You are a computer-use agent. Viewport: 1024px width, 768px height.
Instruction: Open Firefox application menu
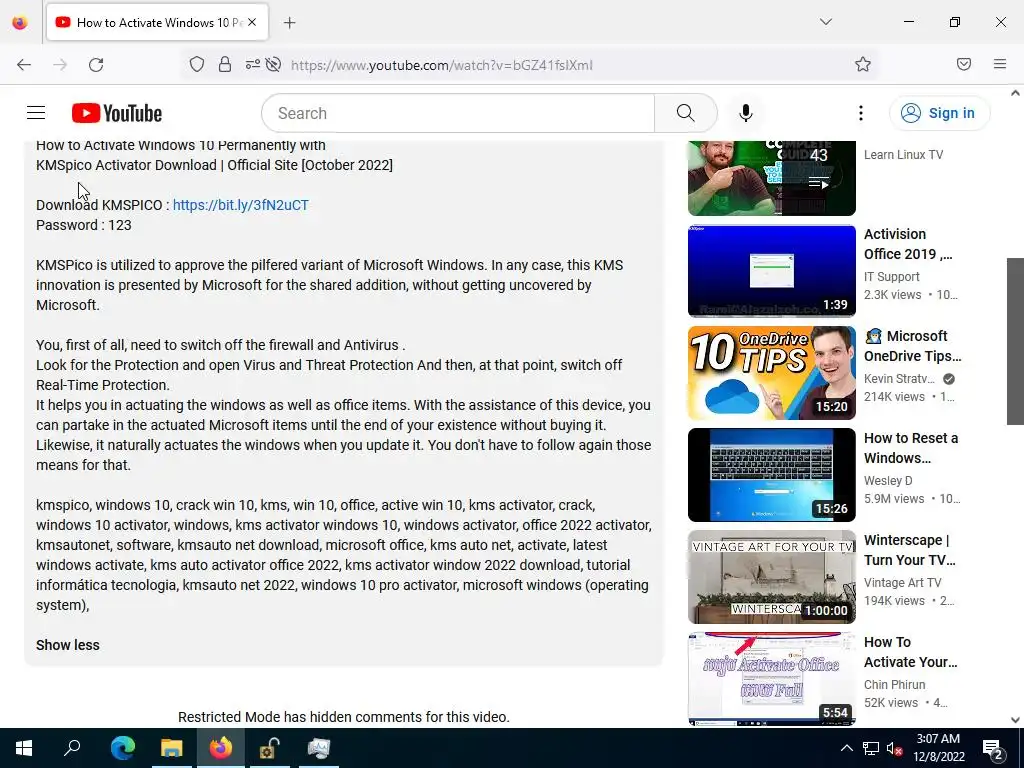pyautogui.click(x=999, y=64)
